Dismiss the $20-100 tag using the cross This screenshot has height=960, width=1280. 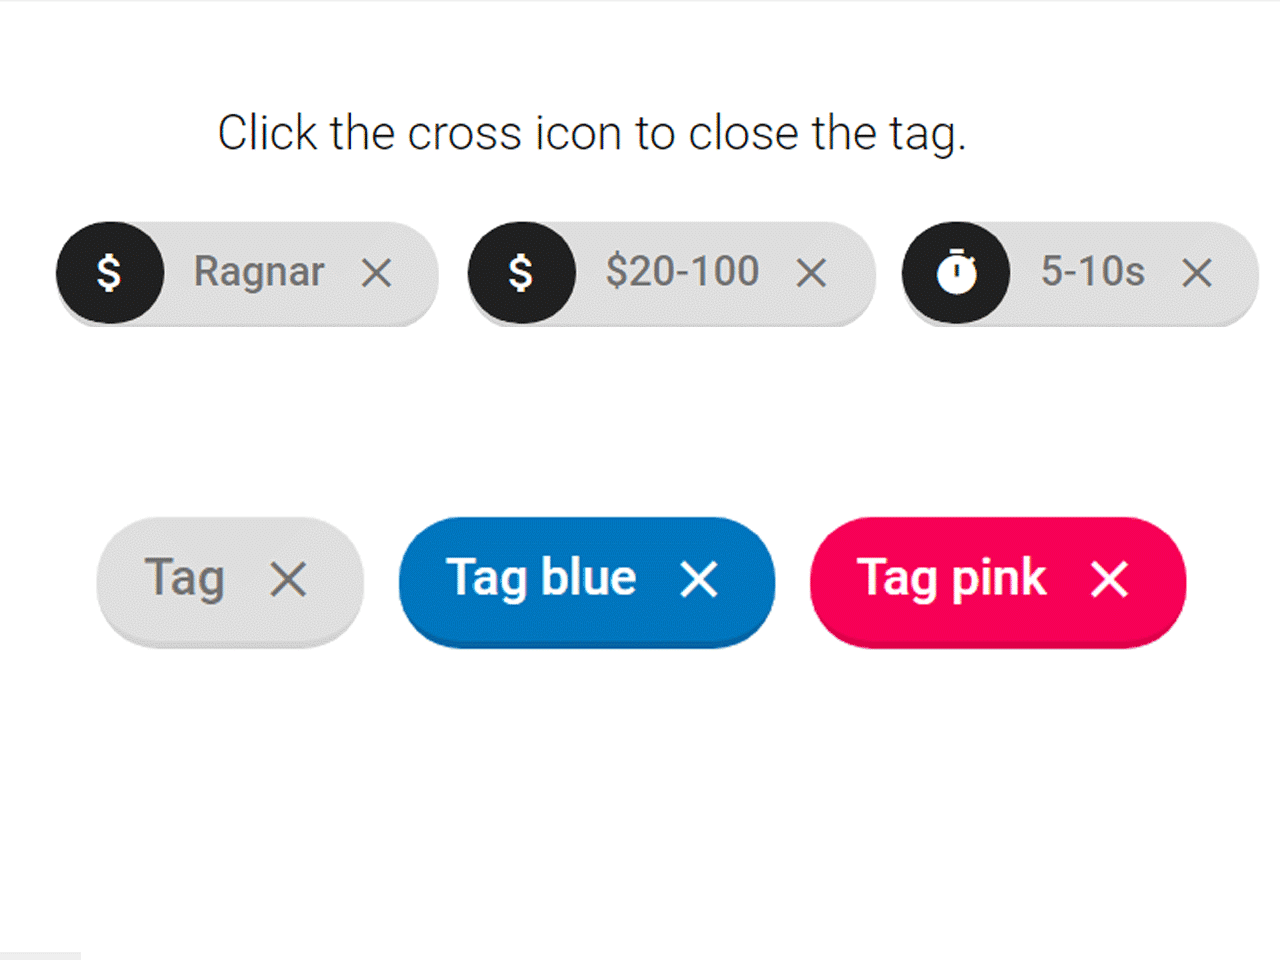pos(811,273)
